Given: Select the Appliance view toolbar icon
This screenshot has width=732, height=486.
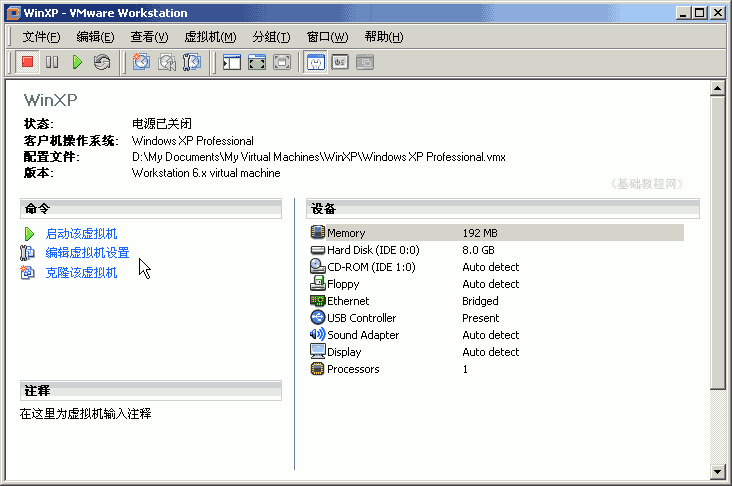Looking at the screenshot, I should pyautogui.click(x=340, y=62).
